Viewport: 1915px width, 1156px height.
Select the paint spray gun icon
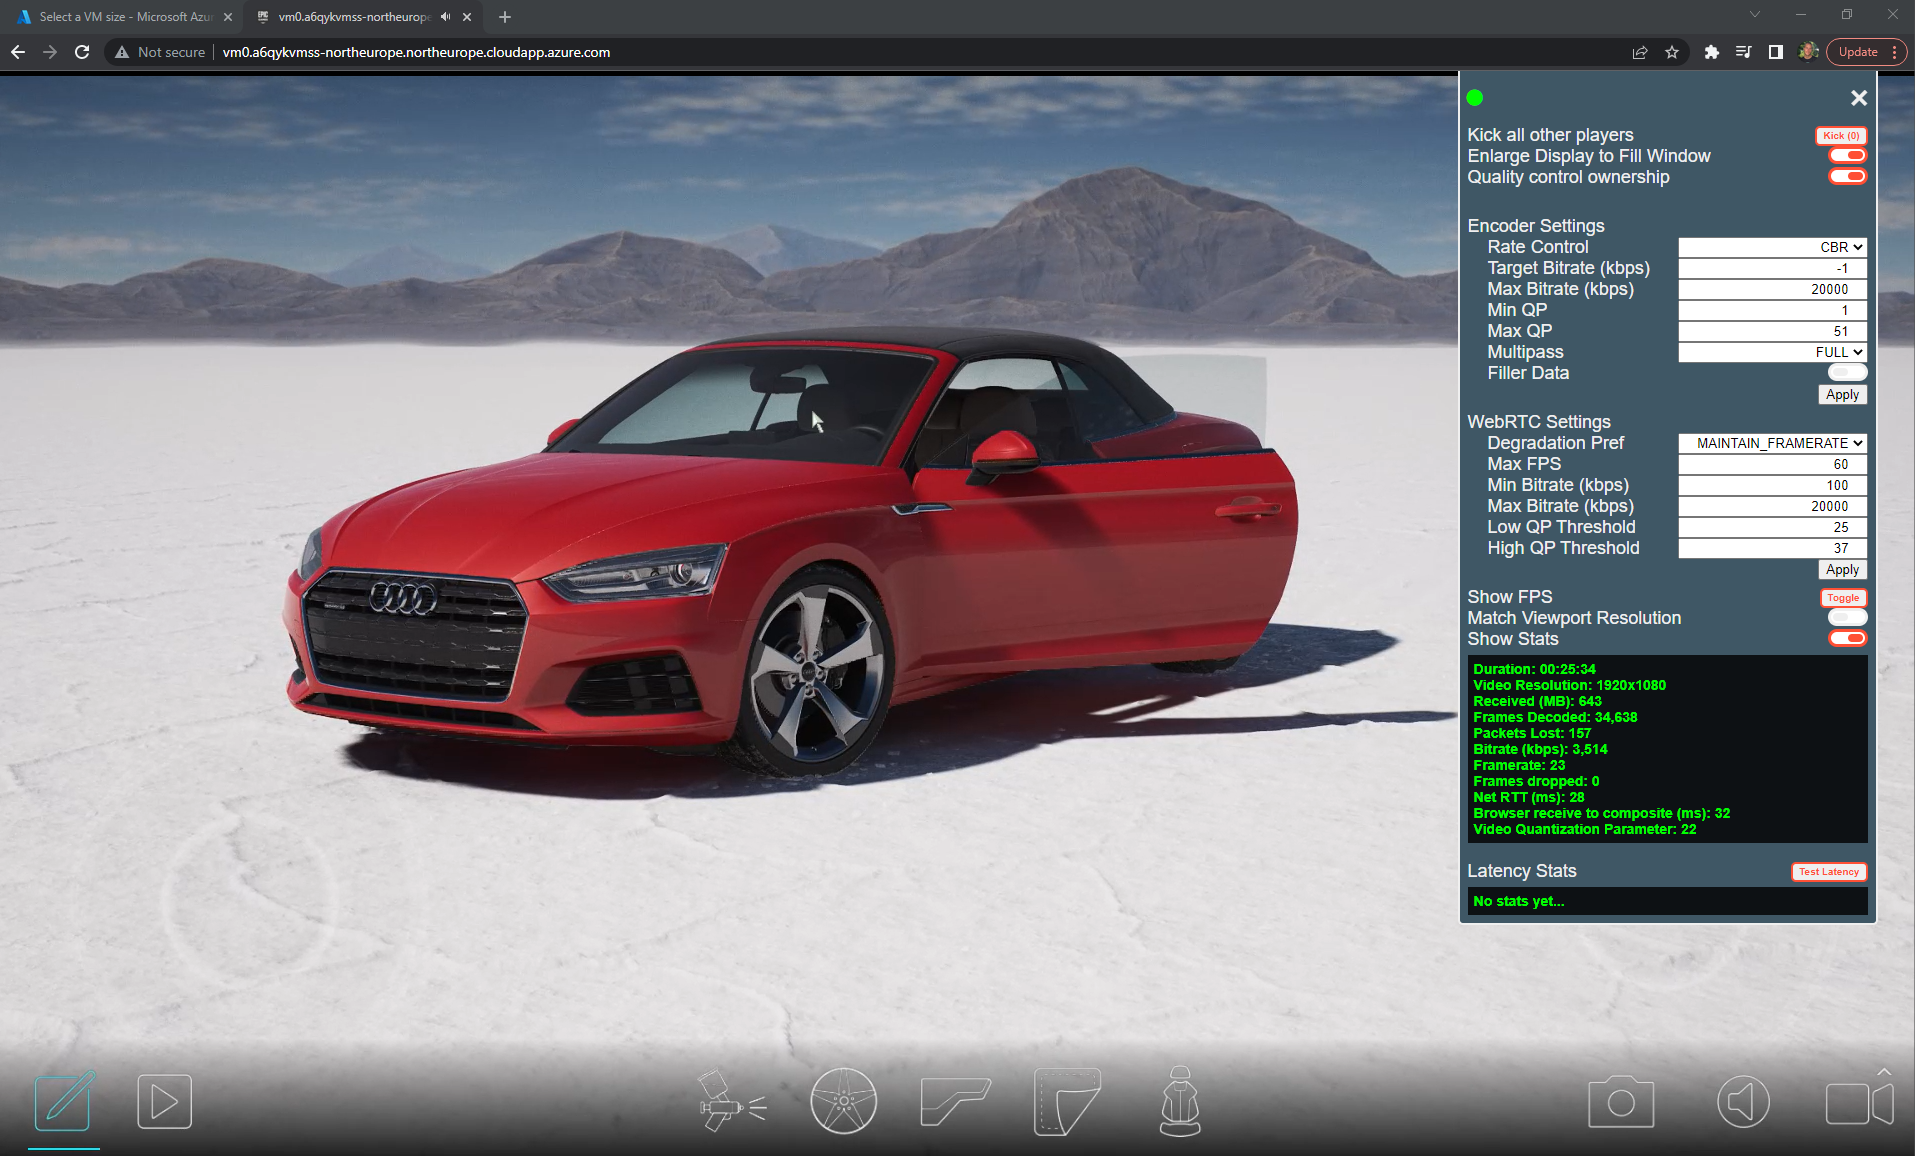pos(731,1101)
